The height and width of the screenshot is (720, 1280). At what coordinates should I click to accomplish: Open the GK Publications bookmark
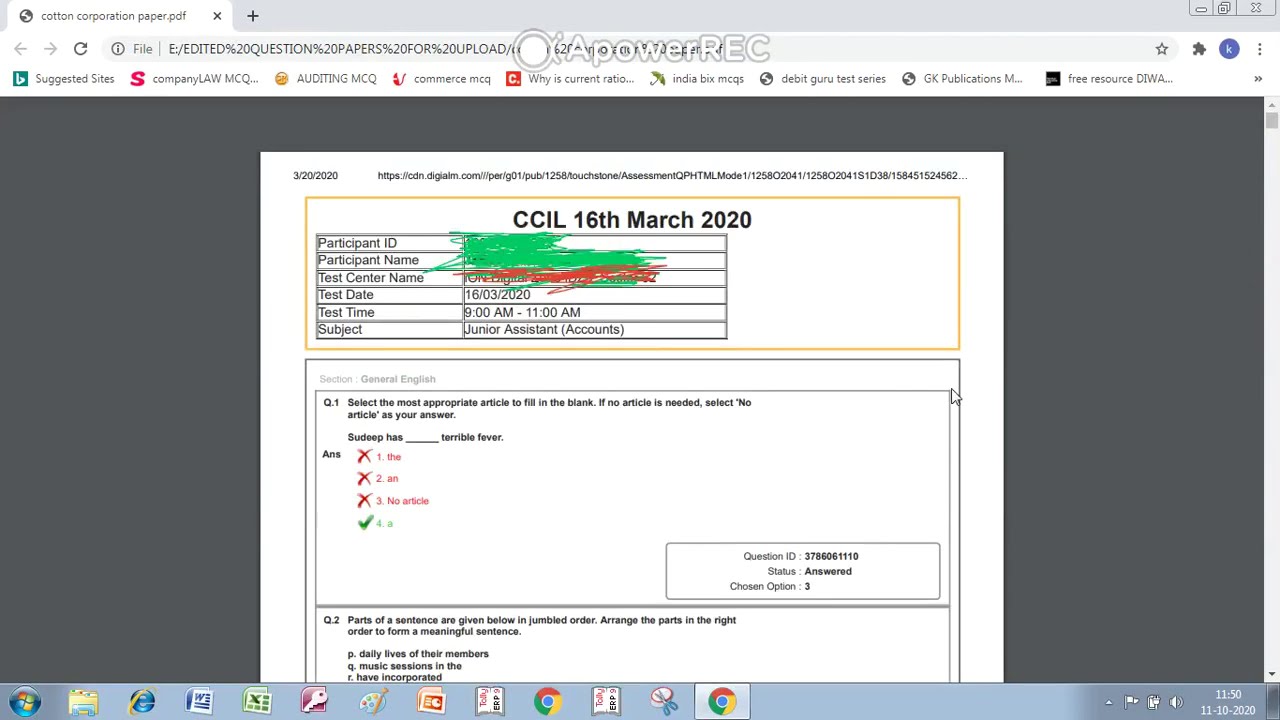click(962, 78)
